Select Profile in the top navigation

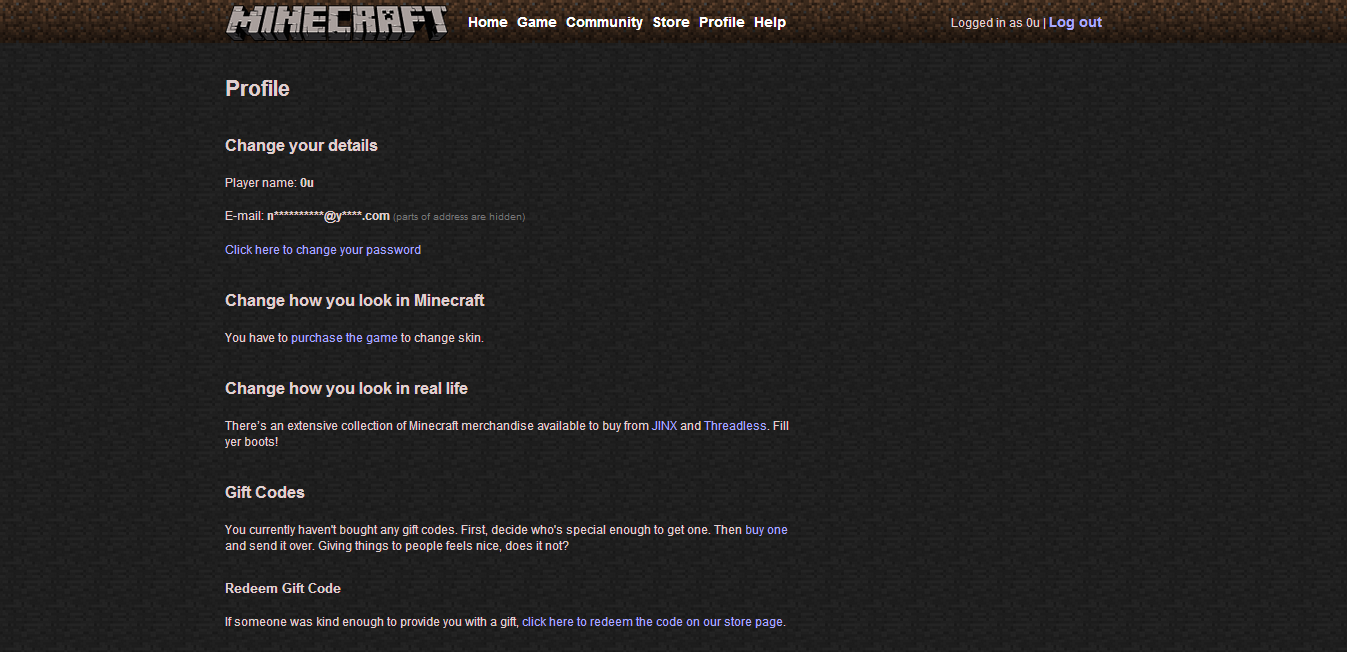coord(722,22)
